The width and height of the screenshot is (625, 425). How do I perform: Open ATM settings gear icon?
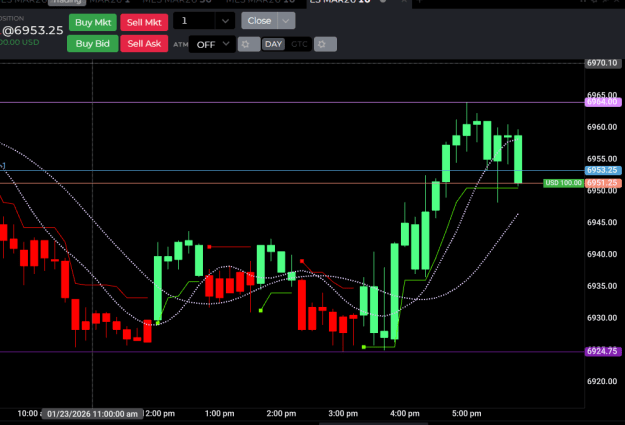tap(249, 44)
